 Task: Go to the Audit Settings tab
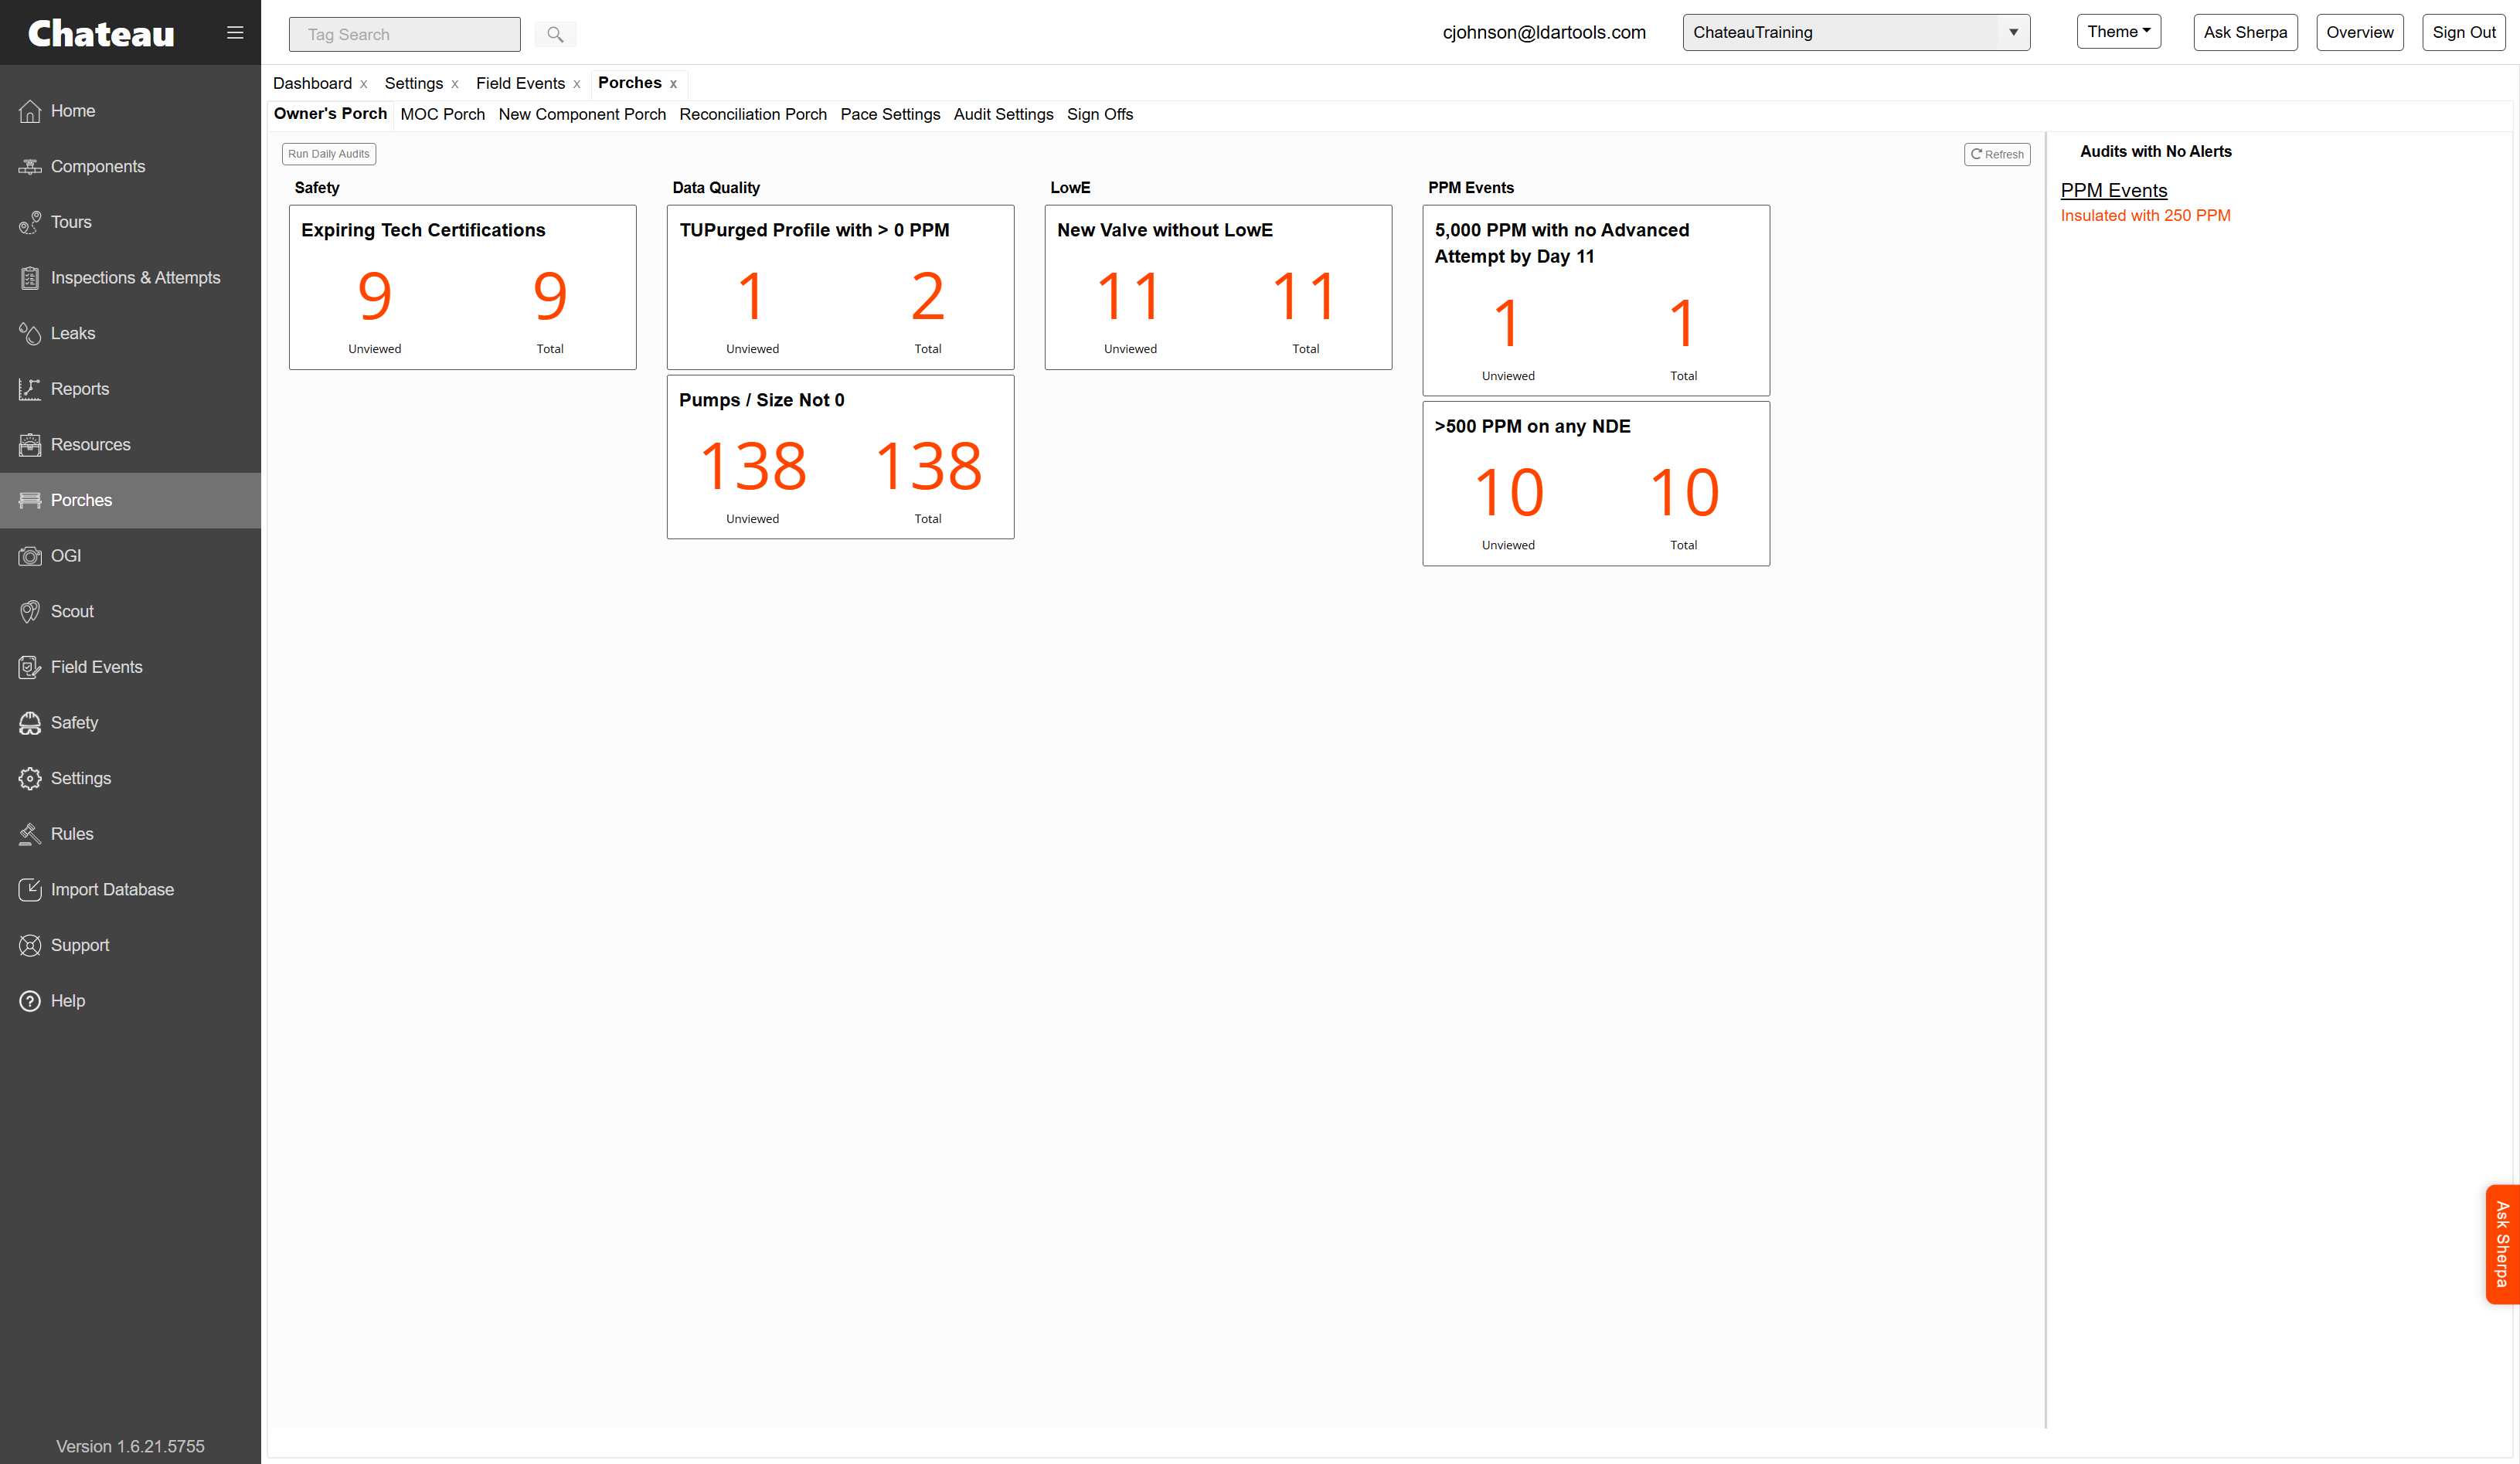1003,114
